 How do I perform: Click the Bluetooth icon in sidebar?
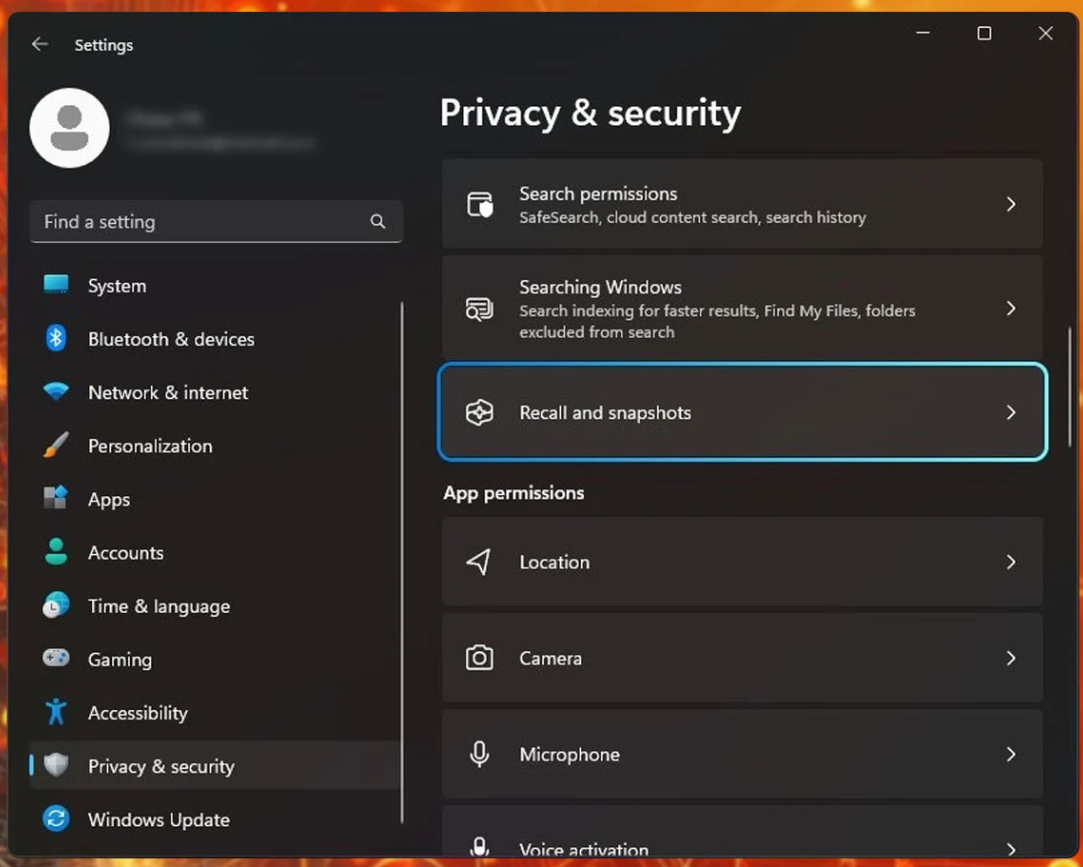click(56, 339)
